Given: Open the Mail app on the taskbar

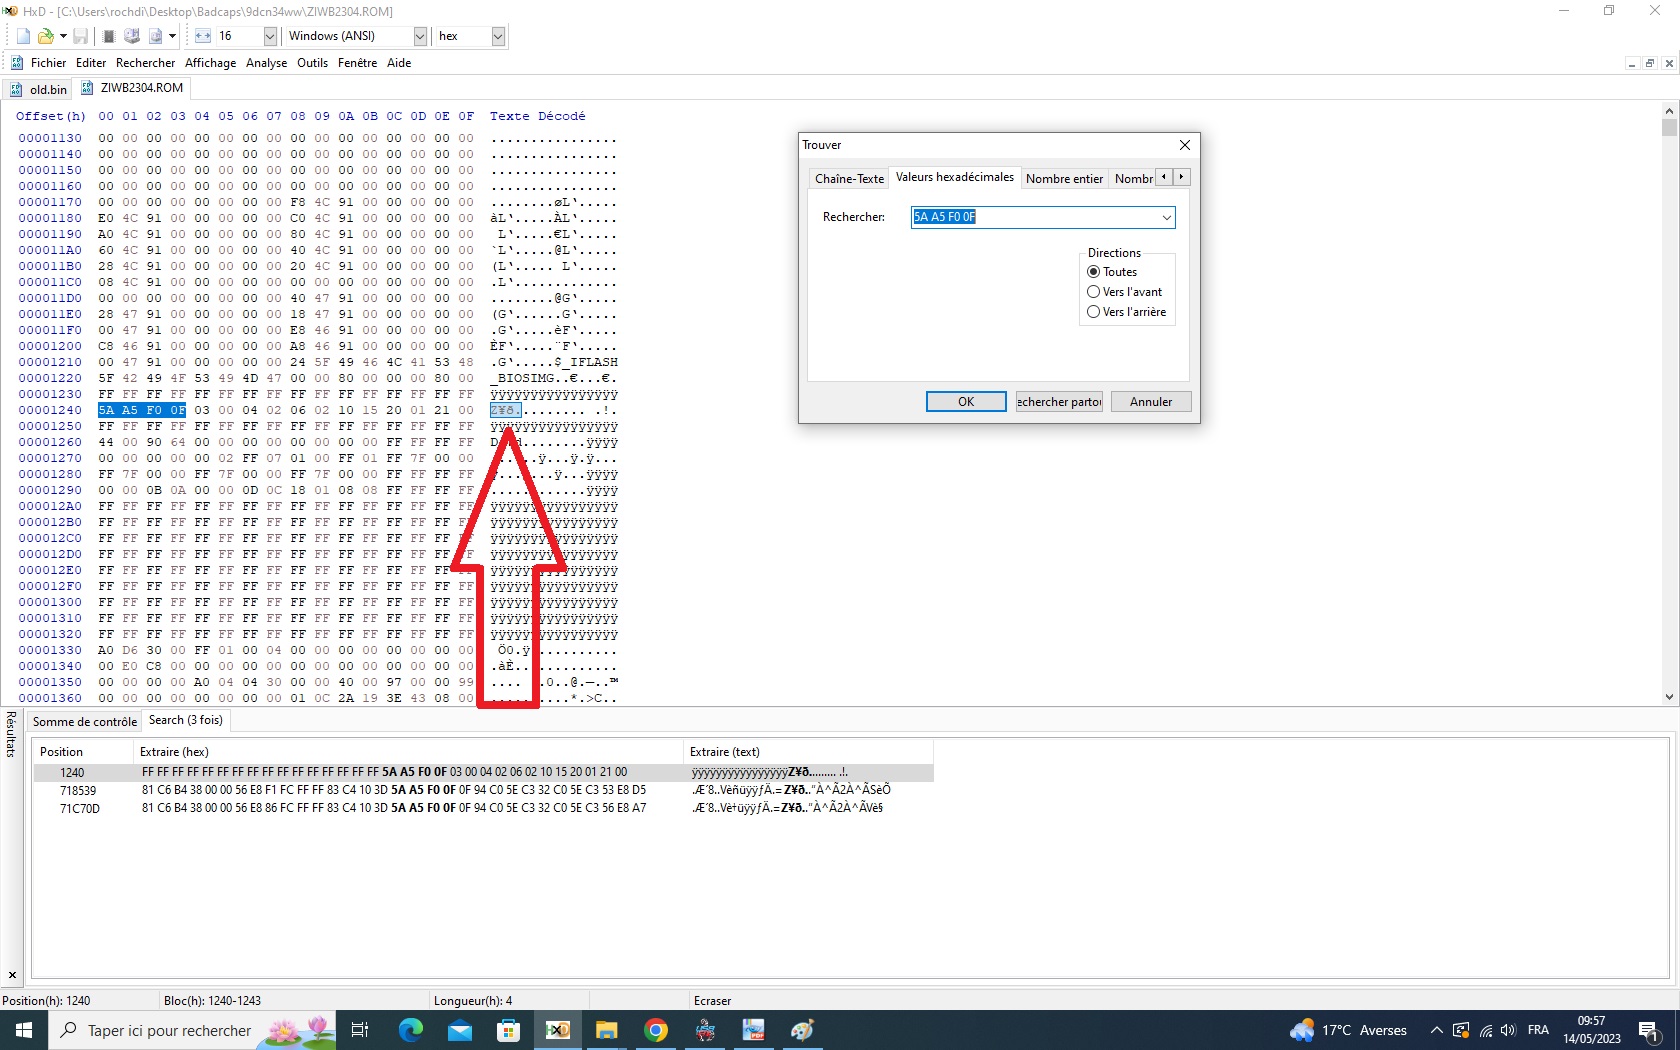Looking at the screenshot, I should pyautogui.click(x=460, y=1030).
